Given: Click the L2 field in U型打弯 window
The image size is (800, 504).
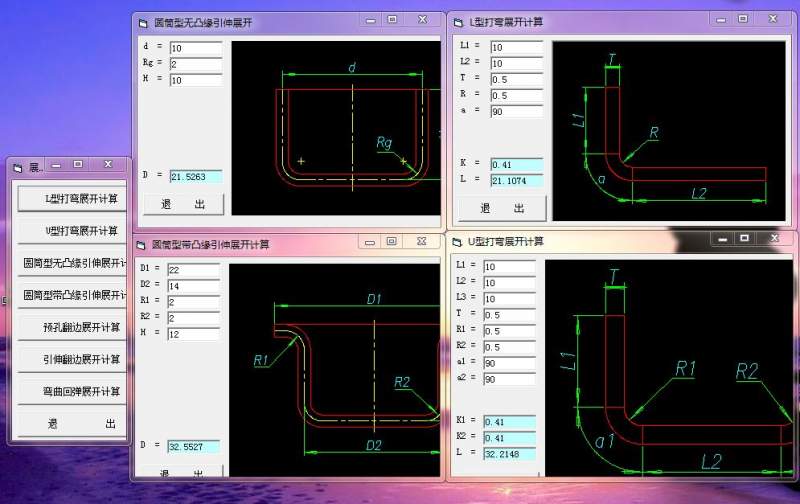Looking at the screenshot, I should pos(509,283).
